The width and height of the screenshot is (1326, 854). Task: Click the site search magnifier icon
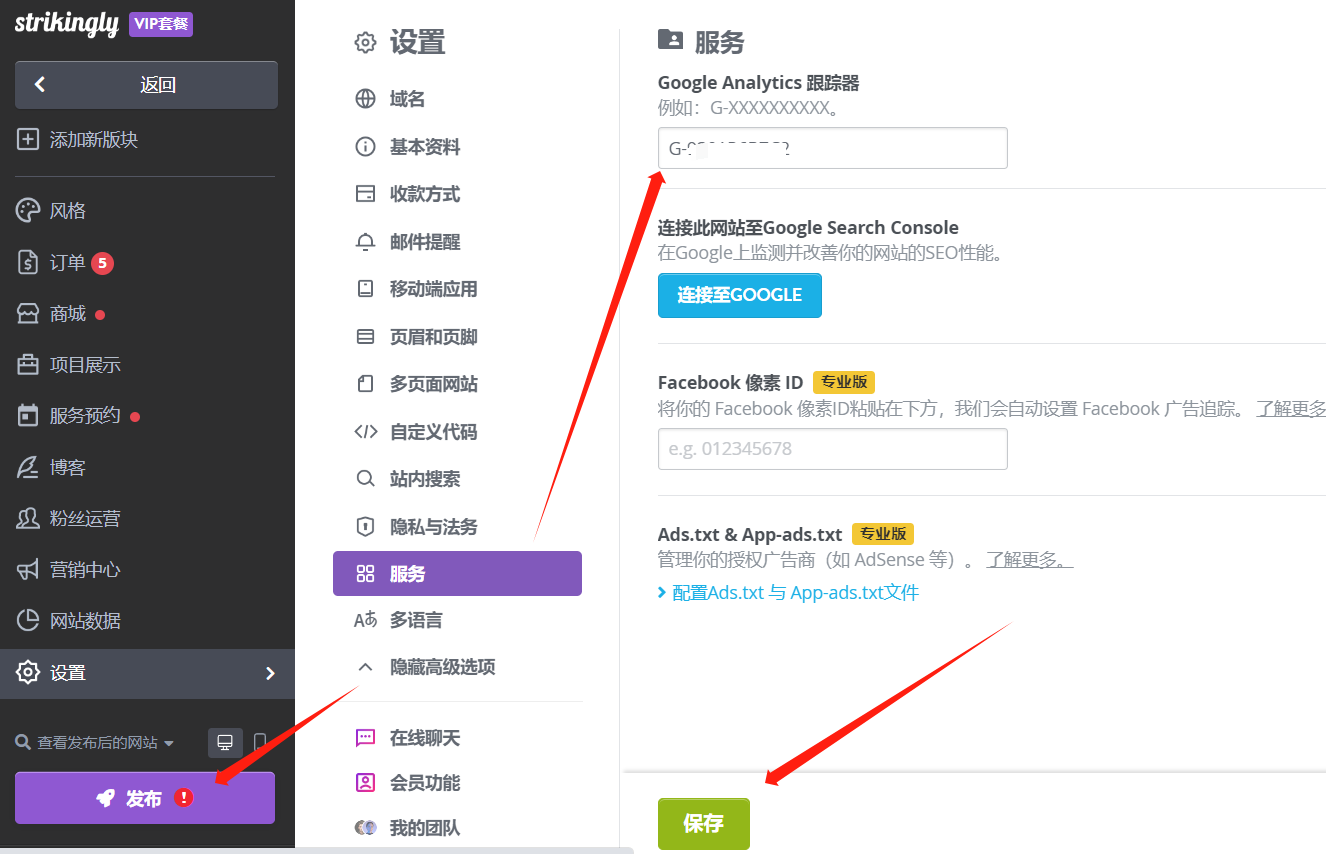click(366, 479)
